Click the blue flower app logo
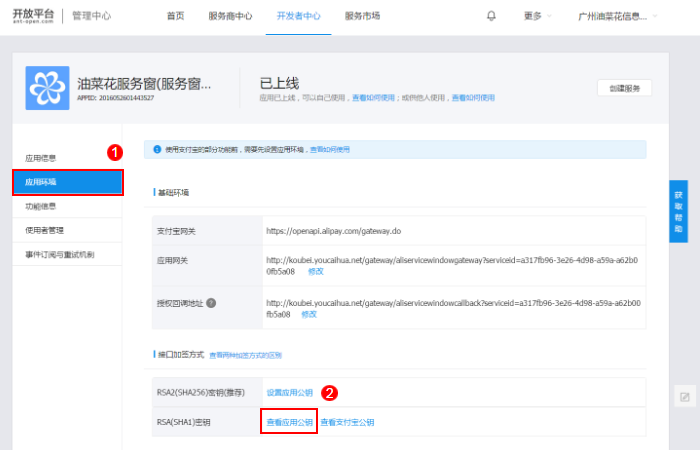 (x=47, y=88)
